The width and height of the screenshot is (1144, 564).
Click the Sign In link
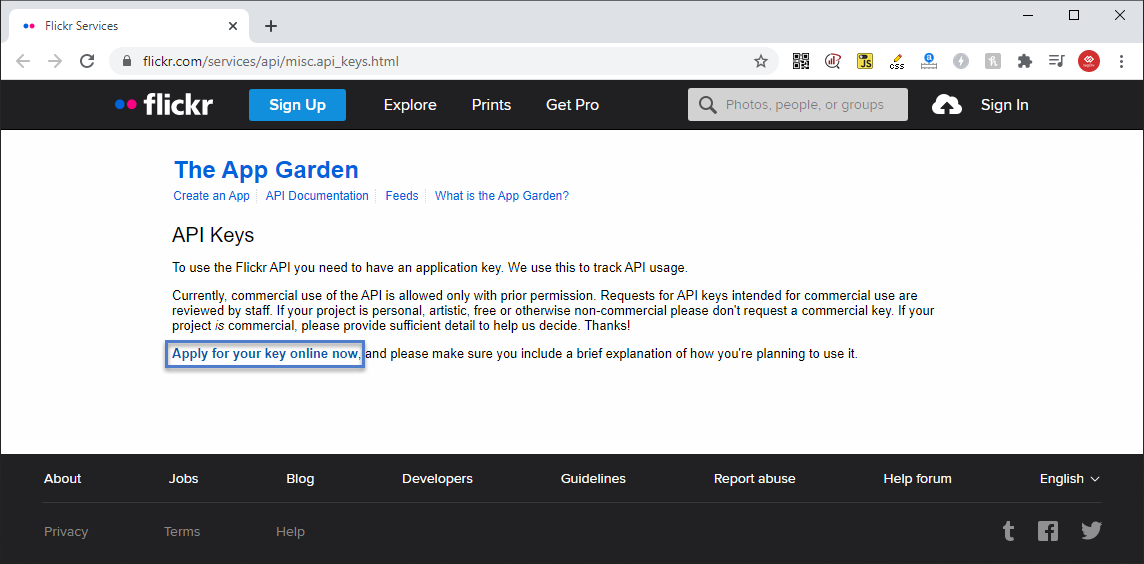[x=1005, y=105]
